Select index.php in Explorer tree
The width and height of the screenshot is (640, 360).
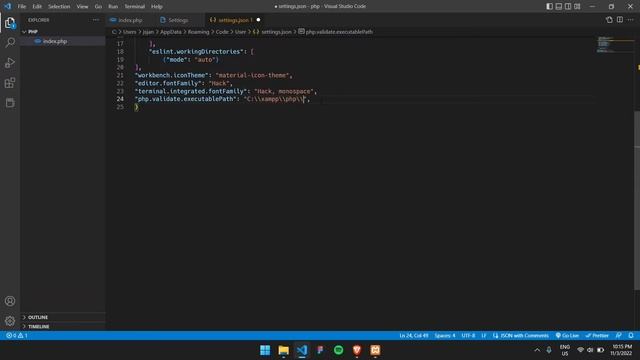click(x=55, y=41)
